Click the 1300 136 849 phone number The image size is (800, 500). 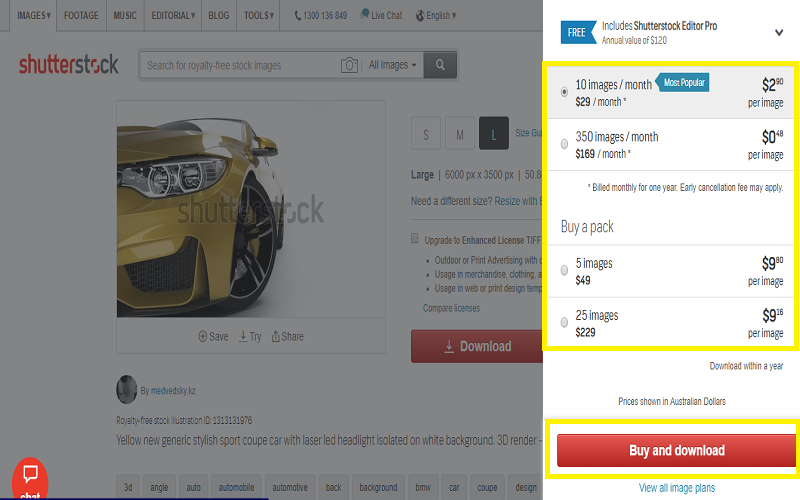(325, 16)
